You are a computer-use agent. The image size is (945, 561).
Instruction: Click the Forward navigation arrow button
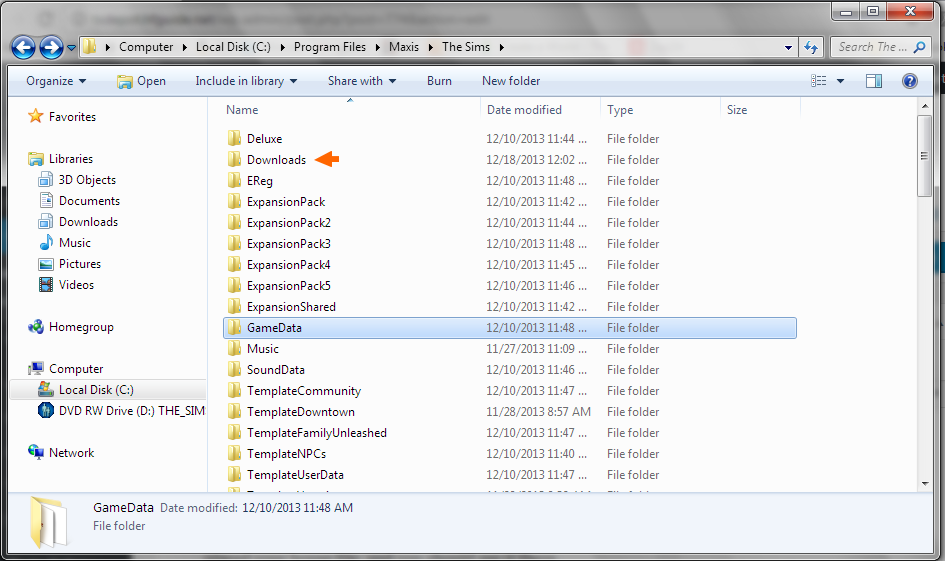coord(51,47)
